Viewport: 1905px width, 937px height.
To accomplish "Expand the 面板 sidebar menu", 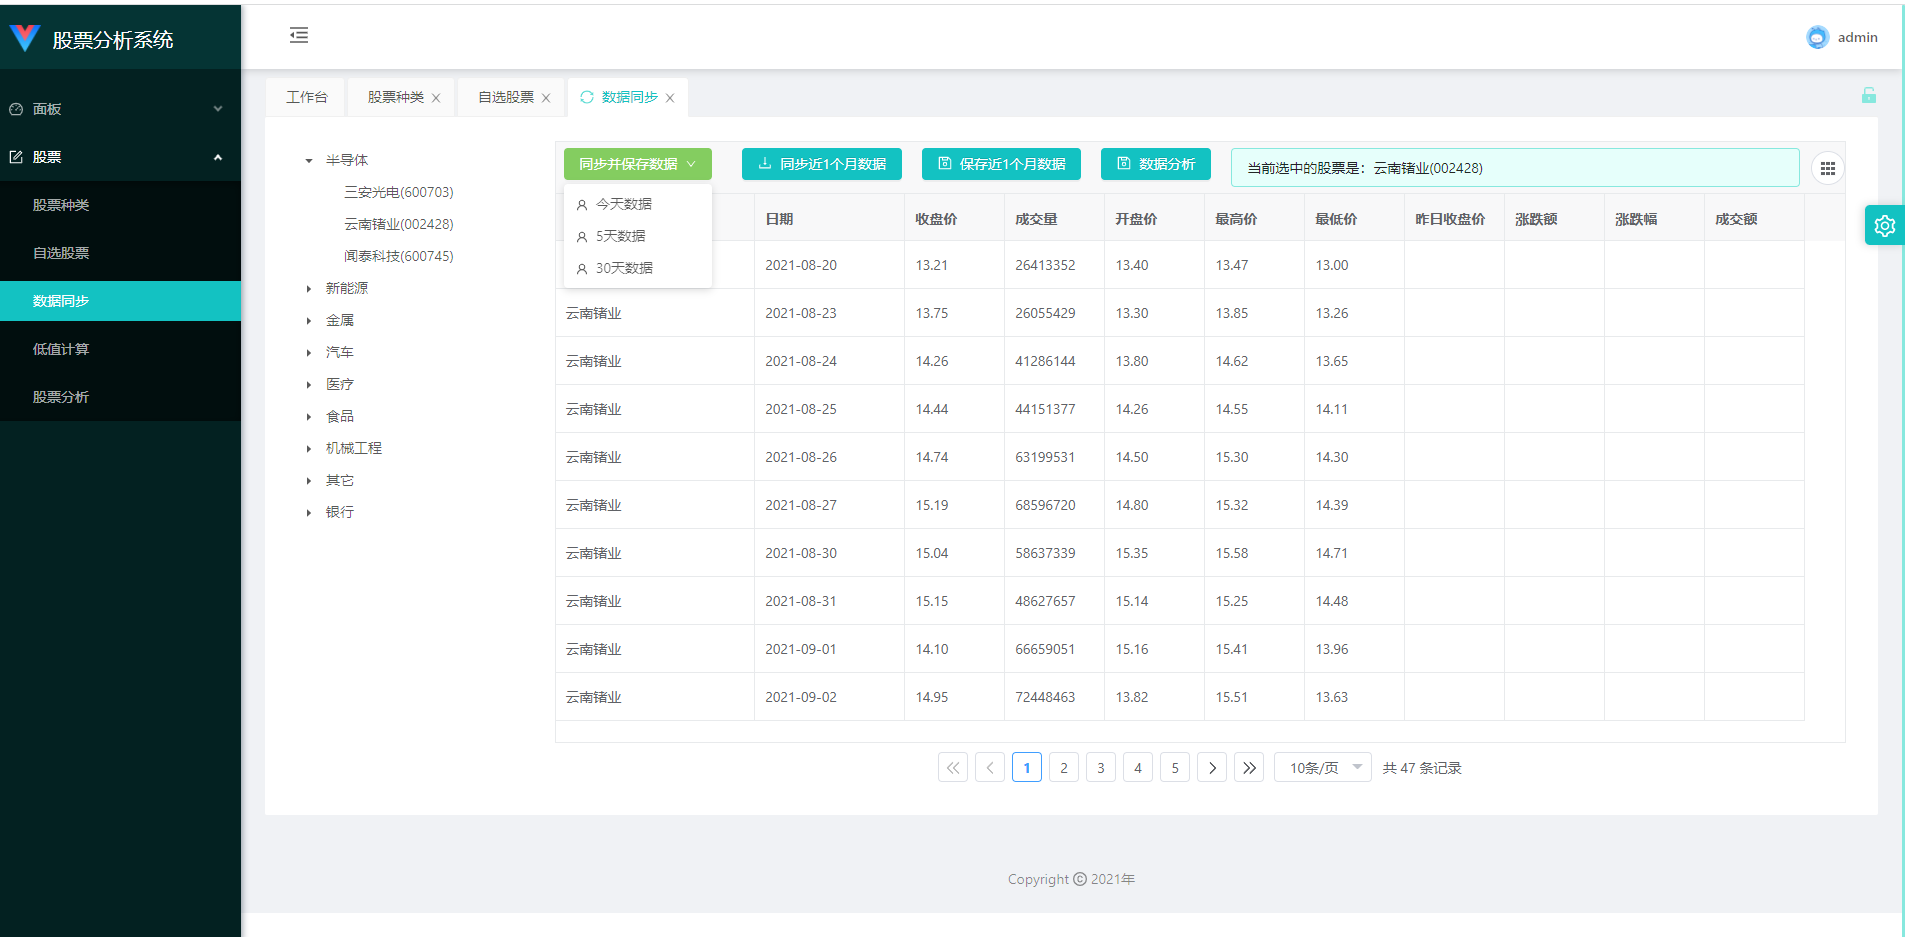I will [x=120, y=109].
